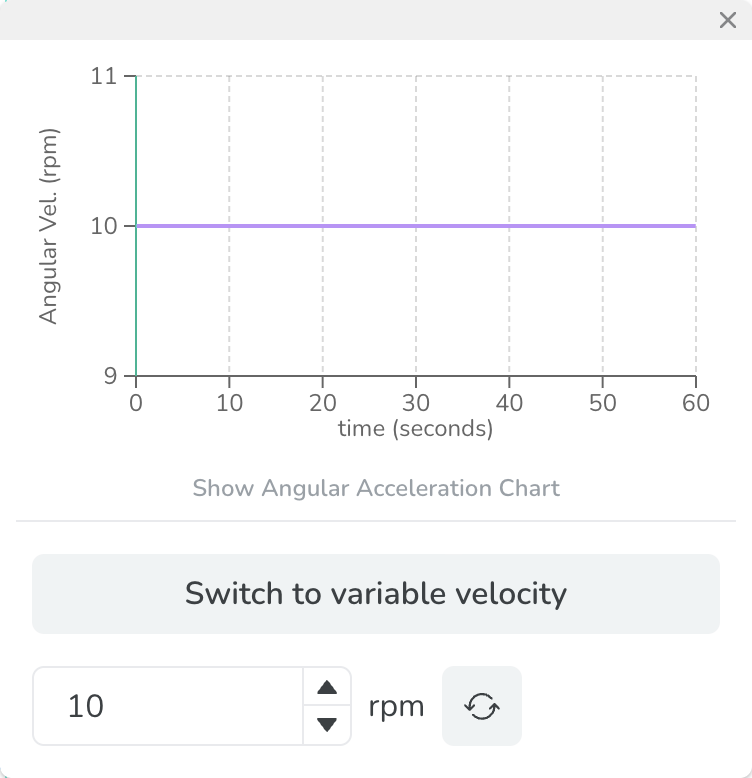The image size is (752, 778).
Task: Show the Angular Acceleration Chart
Action: [x=376, y=489]
